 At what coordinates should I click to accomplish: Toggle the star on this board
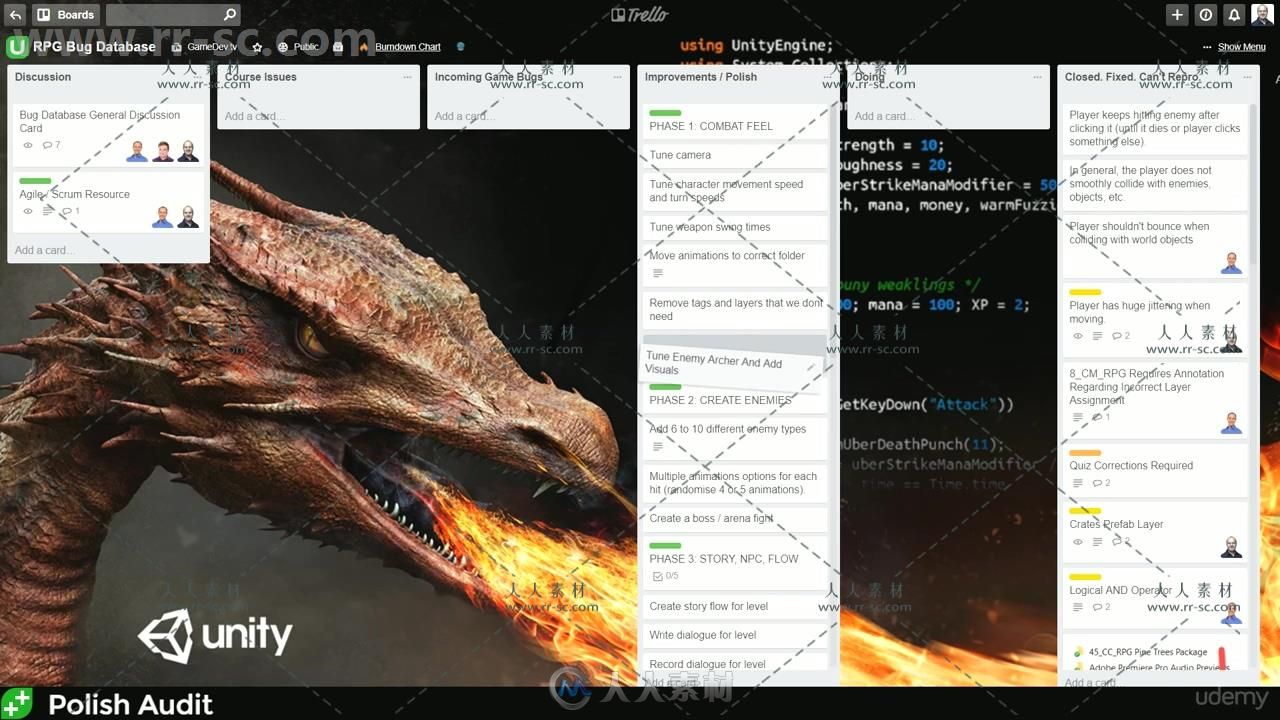[x=257, y=47]
